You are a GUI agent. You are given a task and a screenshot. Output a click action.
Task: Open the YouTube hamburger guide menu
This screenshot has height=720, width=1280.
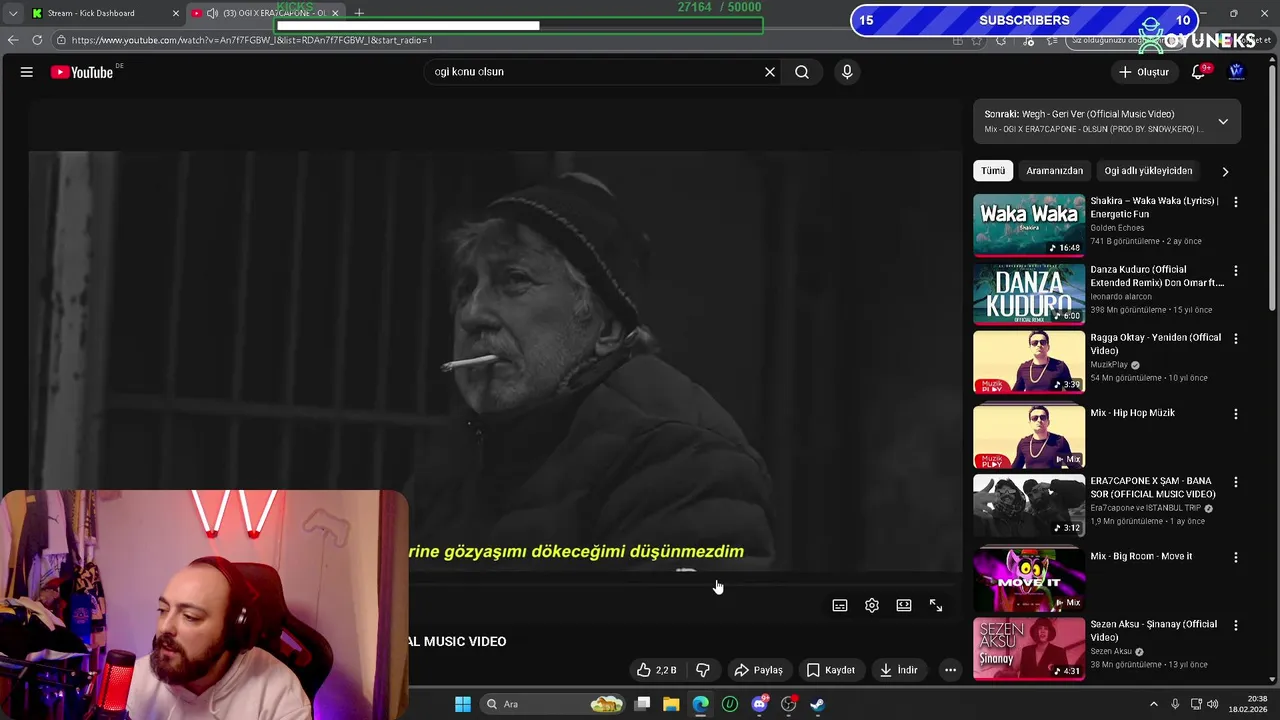pos(27,72)
